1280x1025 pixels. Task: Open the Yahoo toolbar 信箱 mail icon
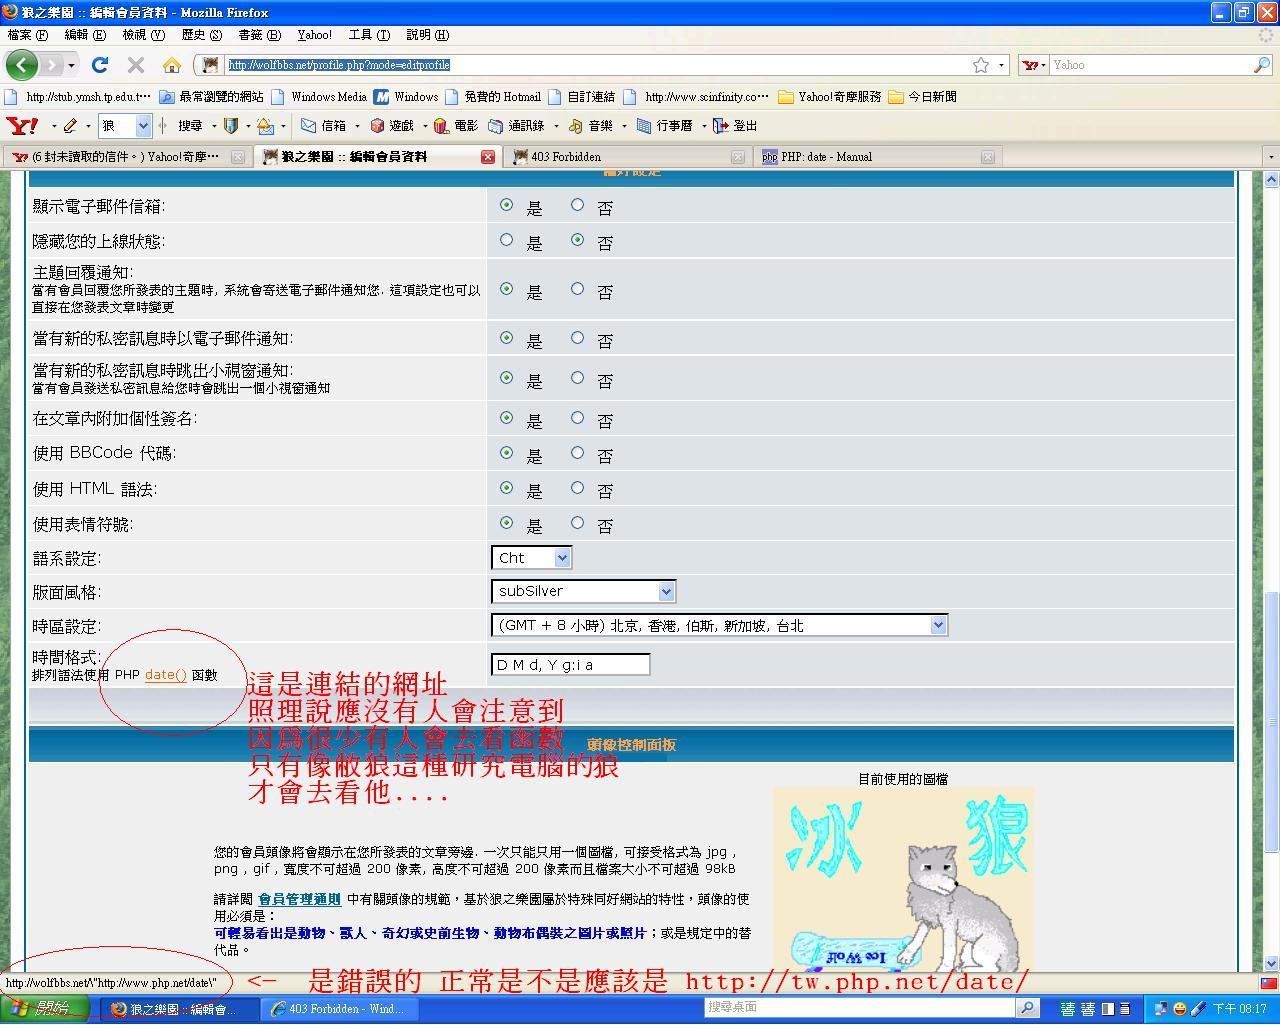click(x=310, y=126)
